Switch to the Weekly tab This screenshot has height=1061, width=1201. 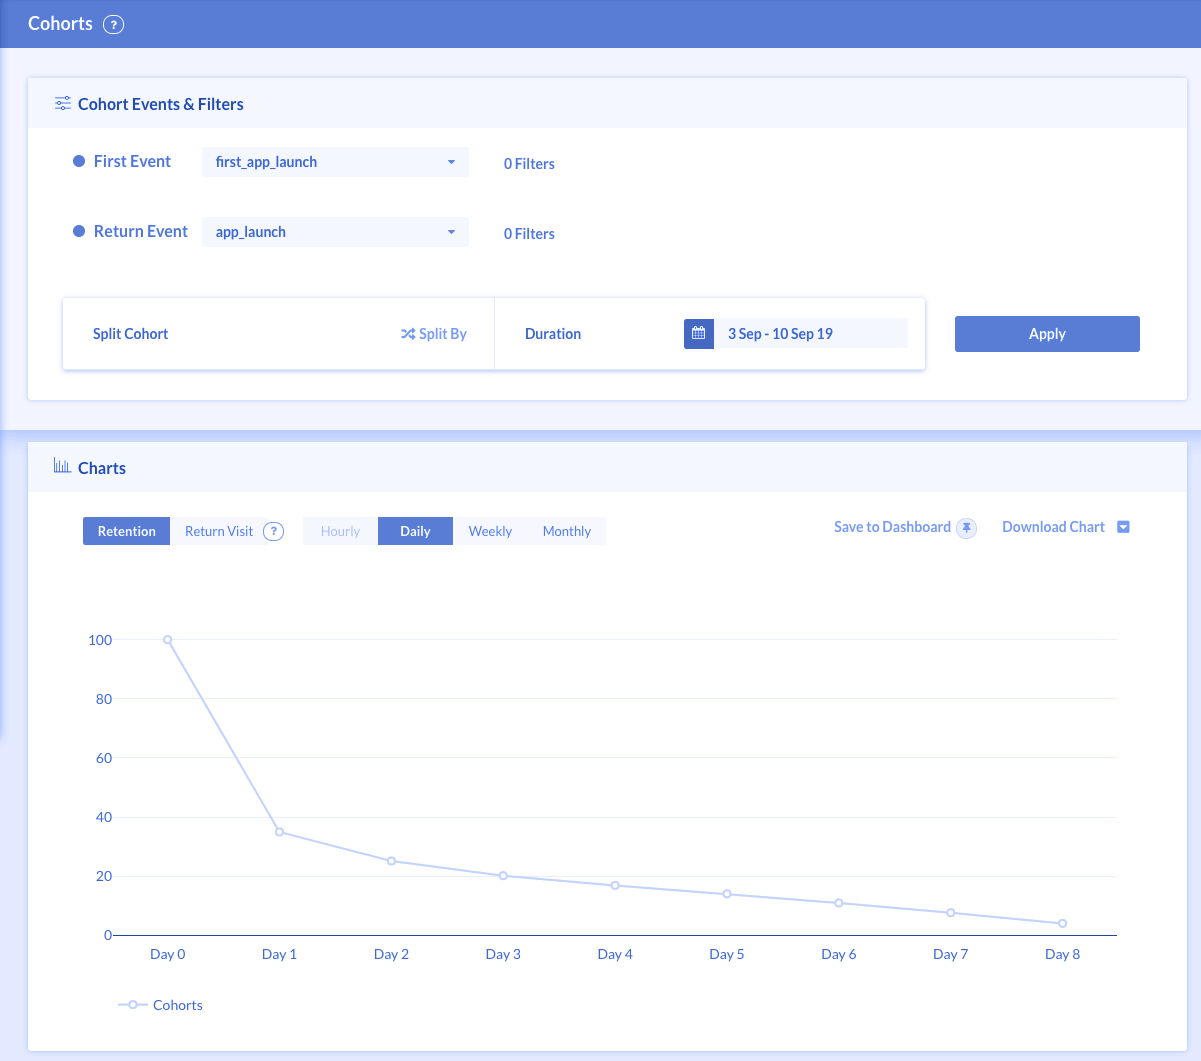490,531
